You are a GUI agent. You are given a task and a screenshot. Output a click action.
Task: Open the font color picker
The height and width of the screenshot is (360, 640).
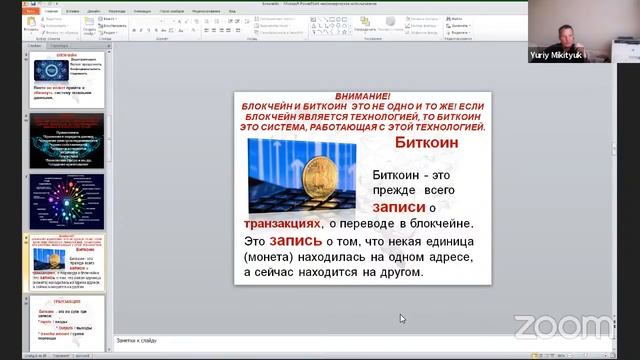pos(194,31)
